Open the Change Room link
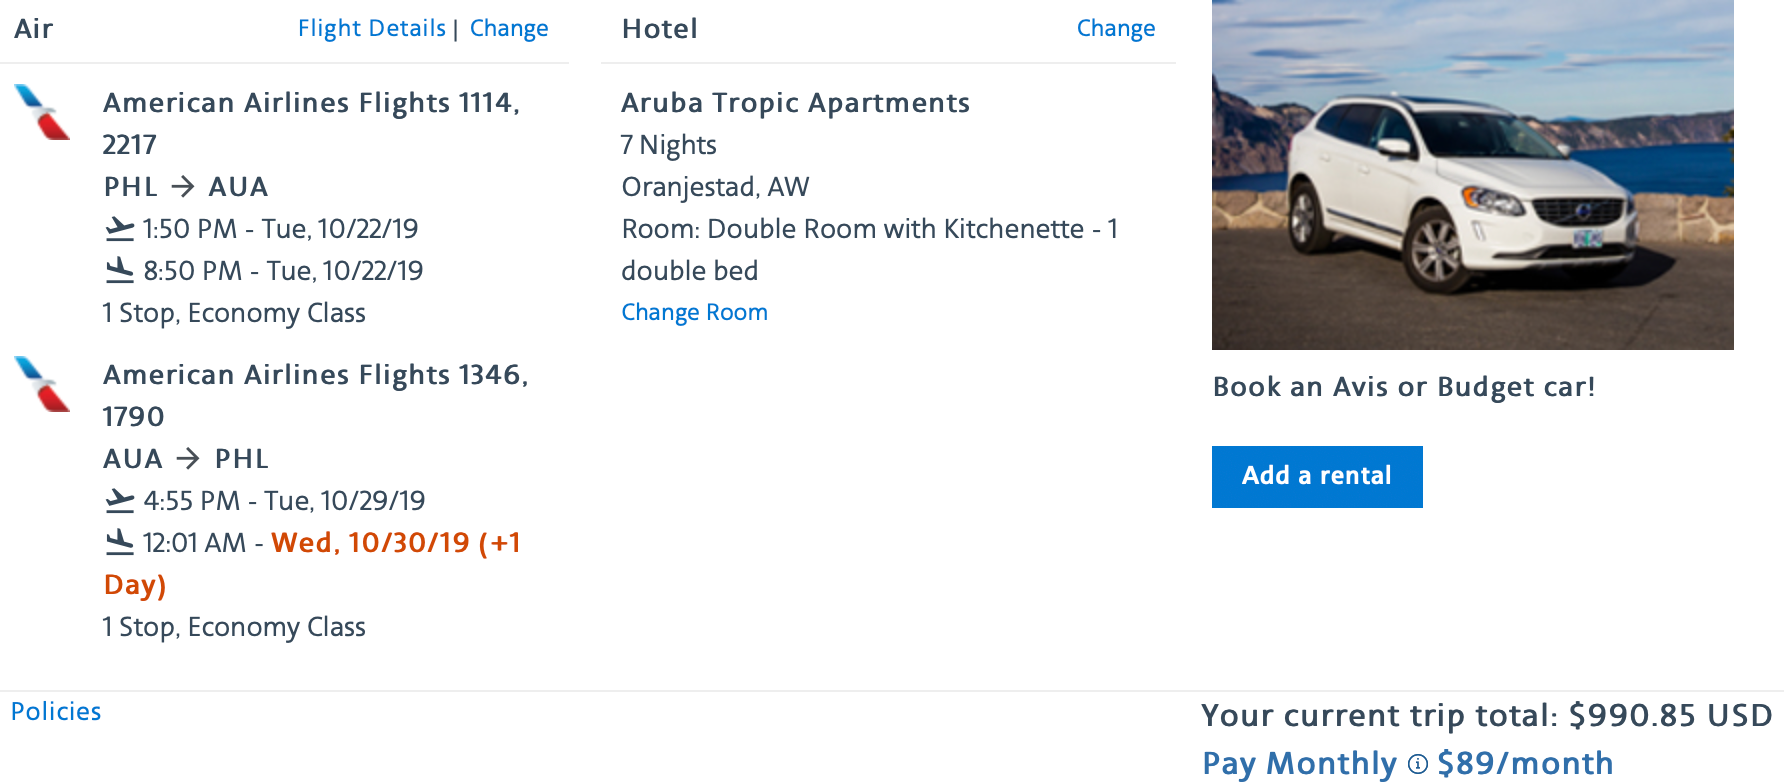1784x784 pixels. point(694,312)
